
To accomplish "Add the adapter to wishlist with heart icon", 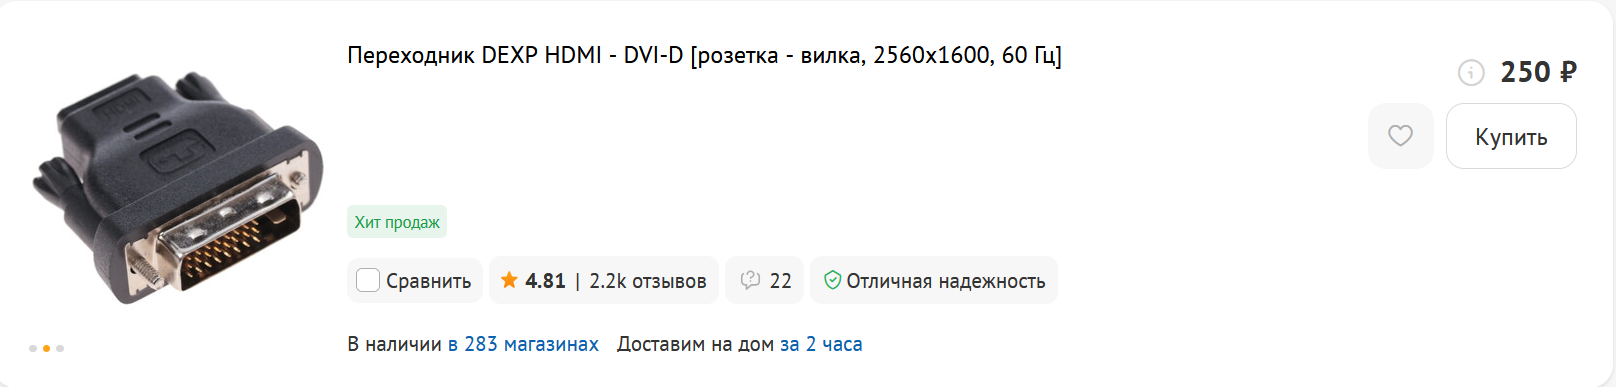I will (x=1400, y=136).
